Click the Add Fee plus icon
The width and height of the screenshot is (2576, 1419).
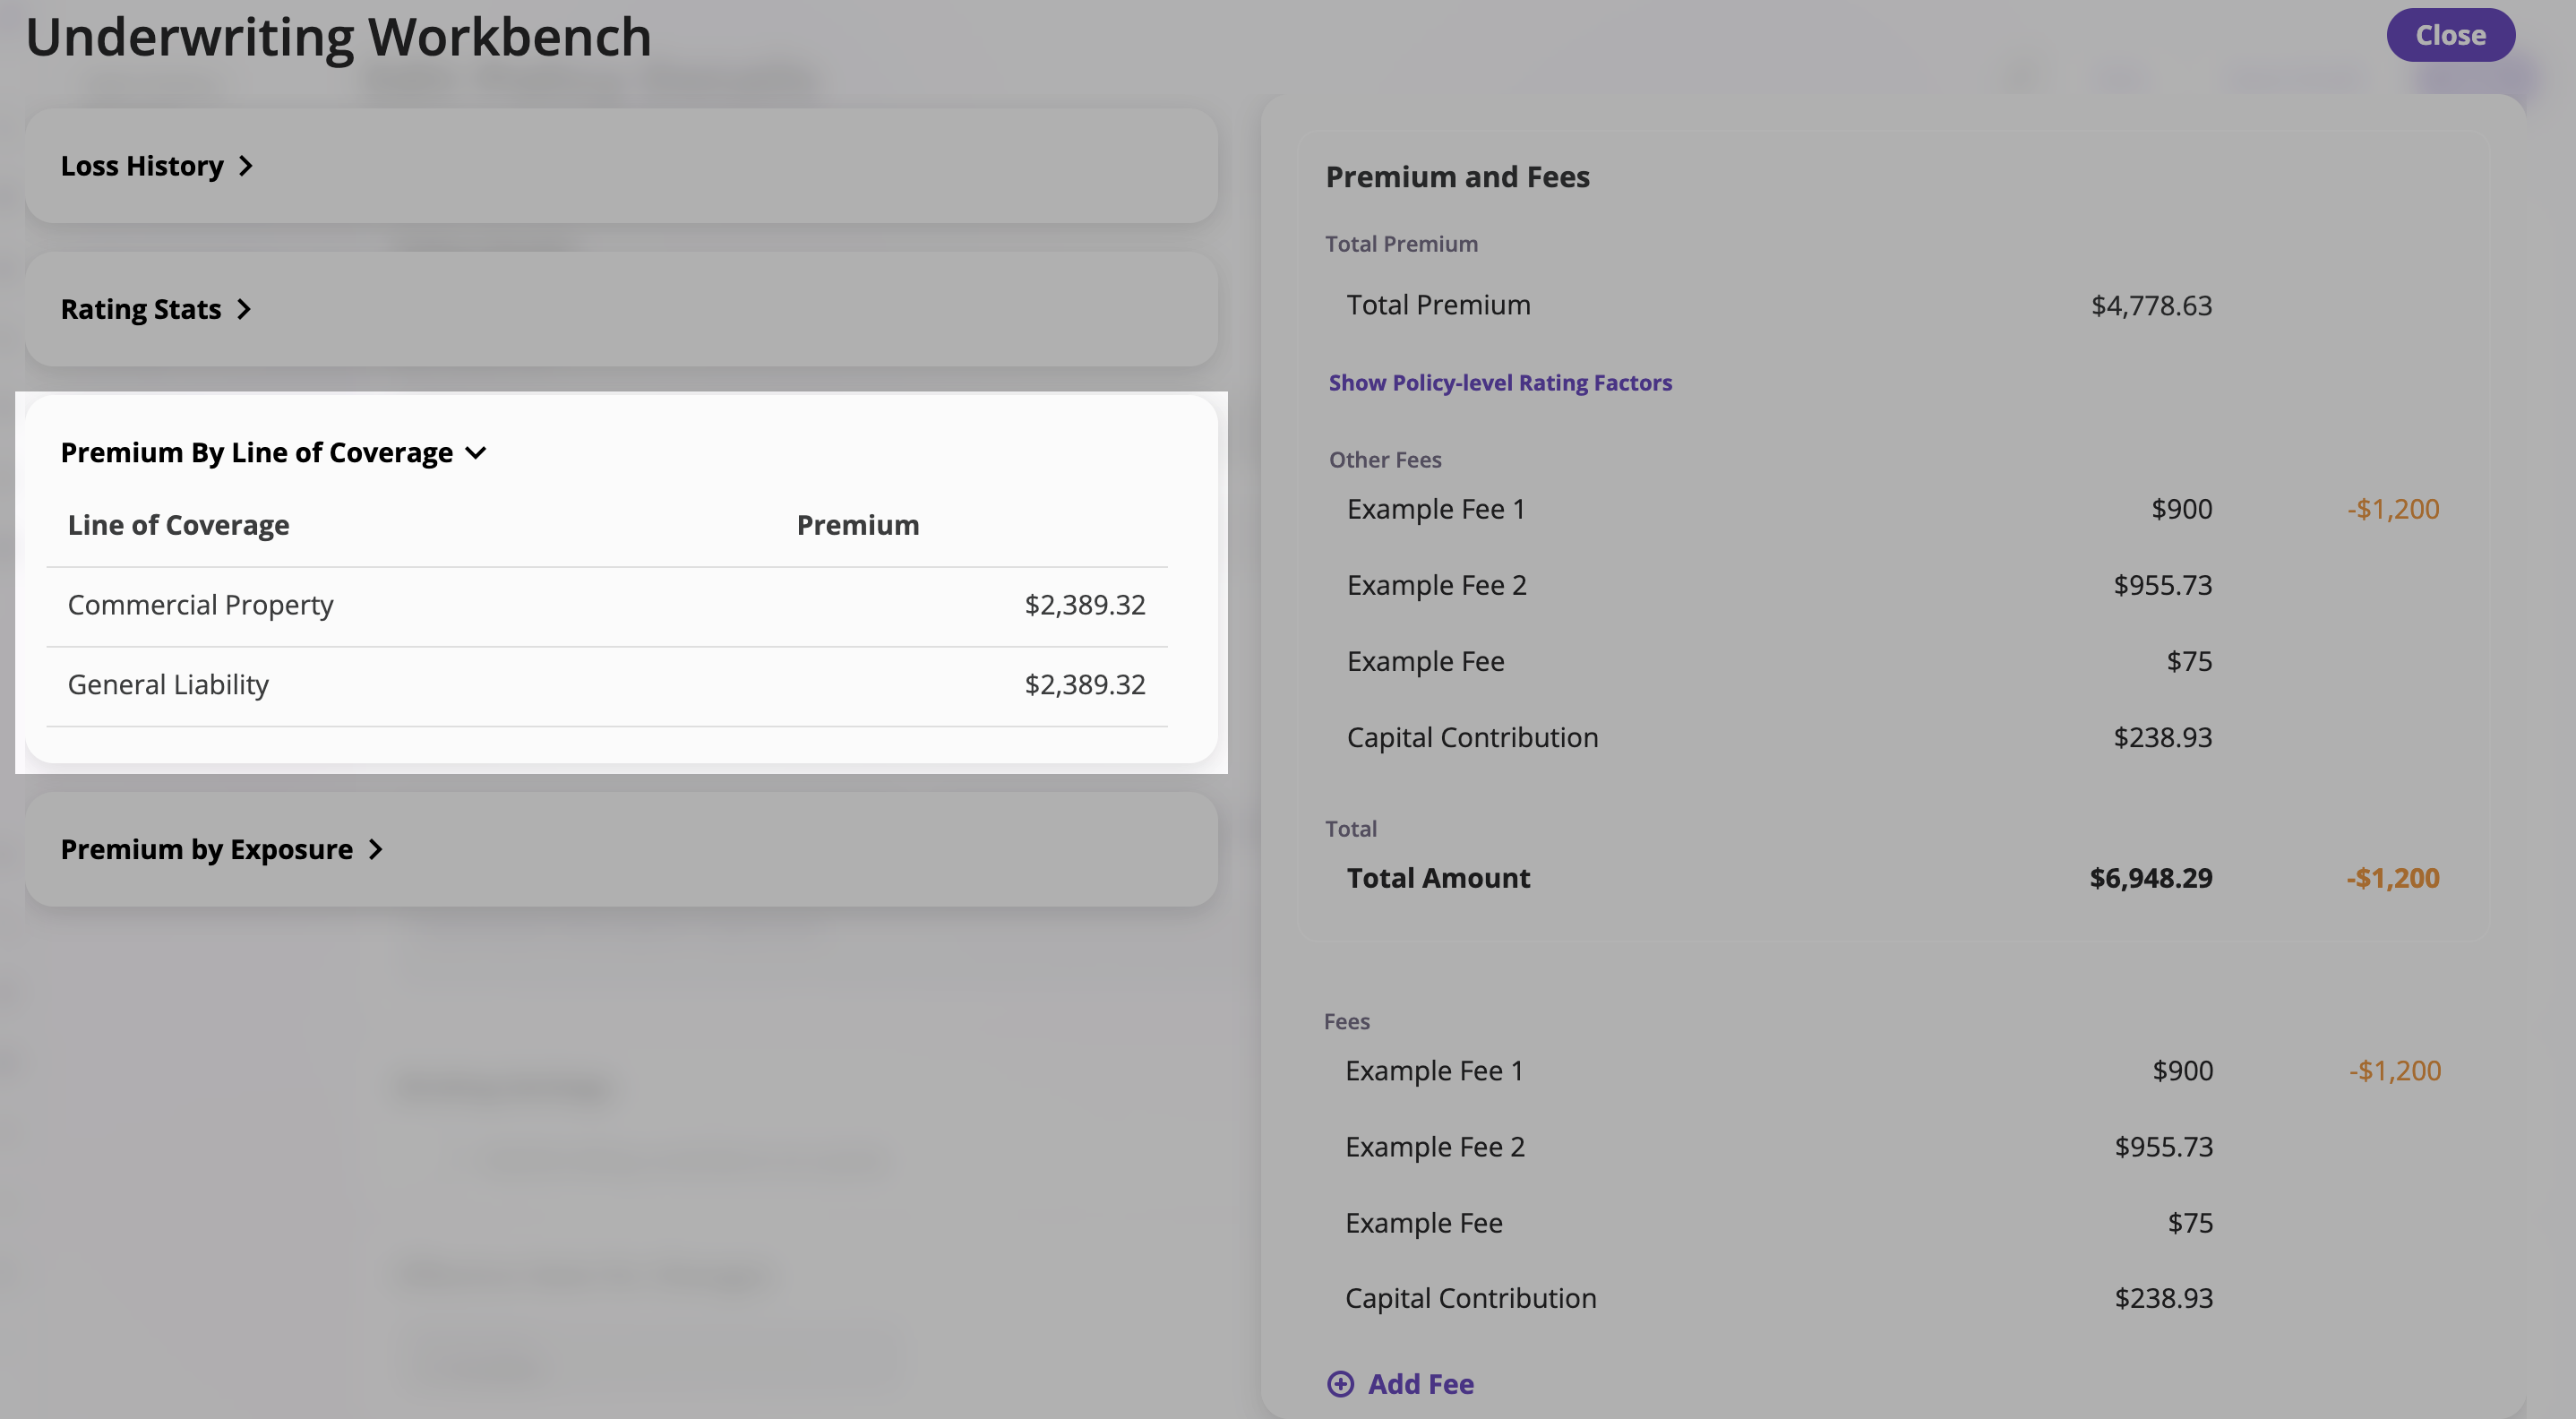[1340, 1383]
